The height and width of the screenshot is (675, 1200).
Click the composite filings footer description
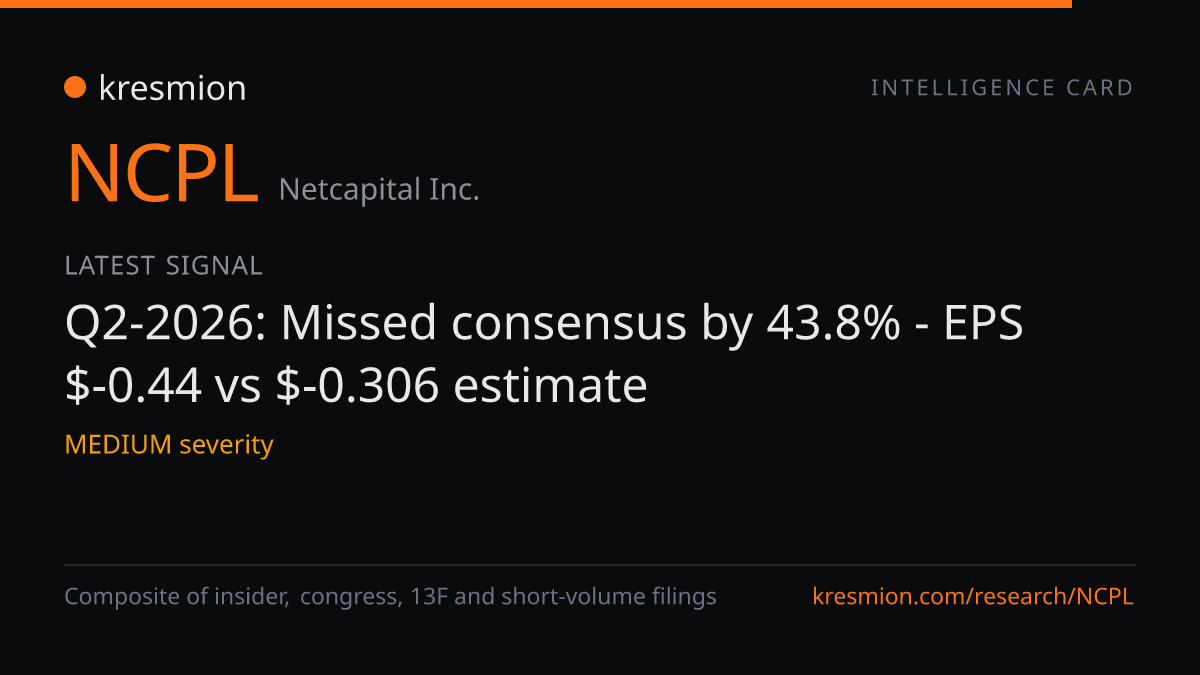point(391,597)
